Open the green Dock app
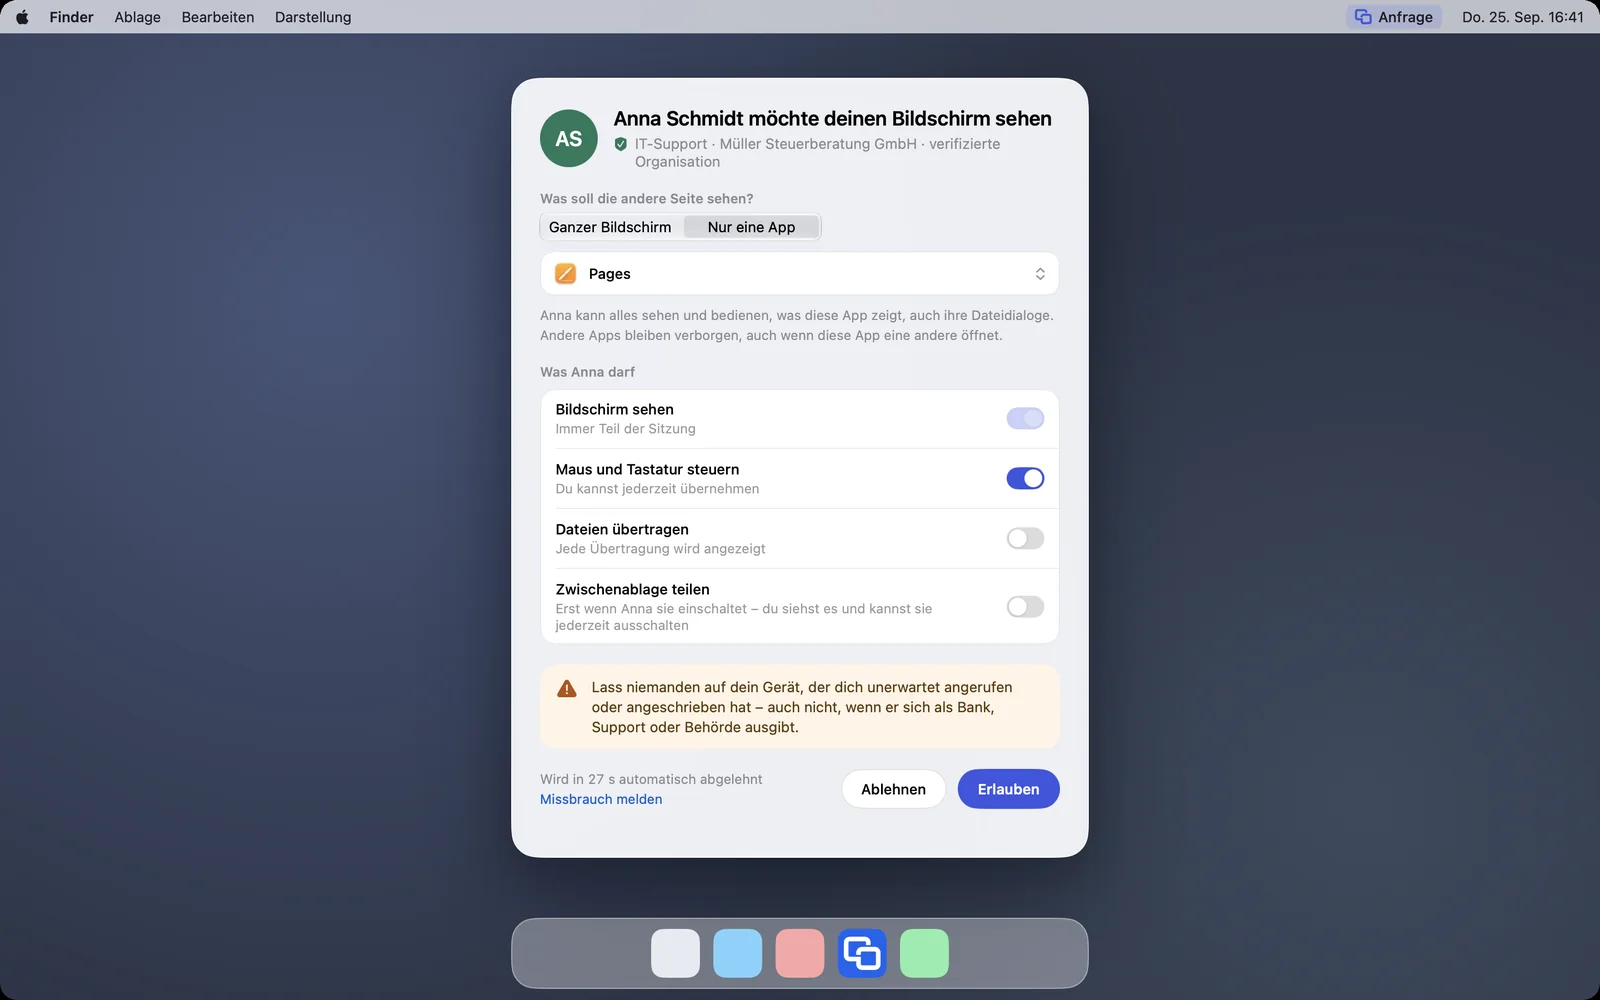Viewport: 1600px width, 1000px height. click(924, 953)
